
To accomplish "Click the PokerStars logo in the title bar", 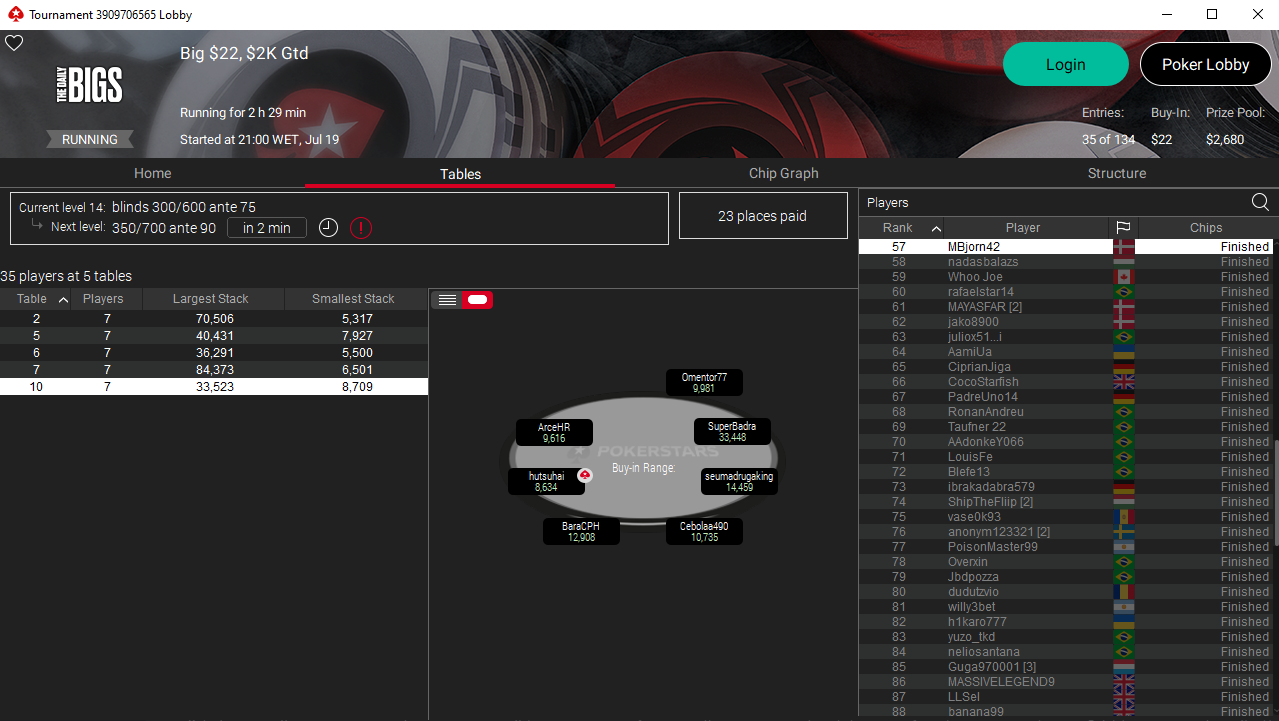I will point(14,15).
